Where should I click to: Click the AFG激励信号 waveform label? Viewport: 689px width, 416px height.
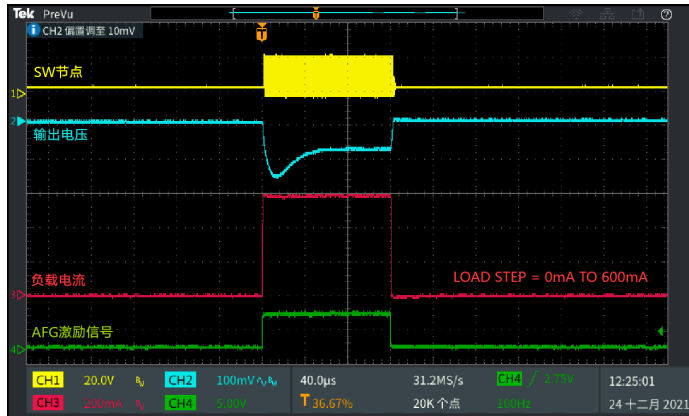tap(72, 332)
